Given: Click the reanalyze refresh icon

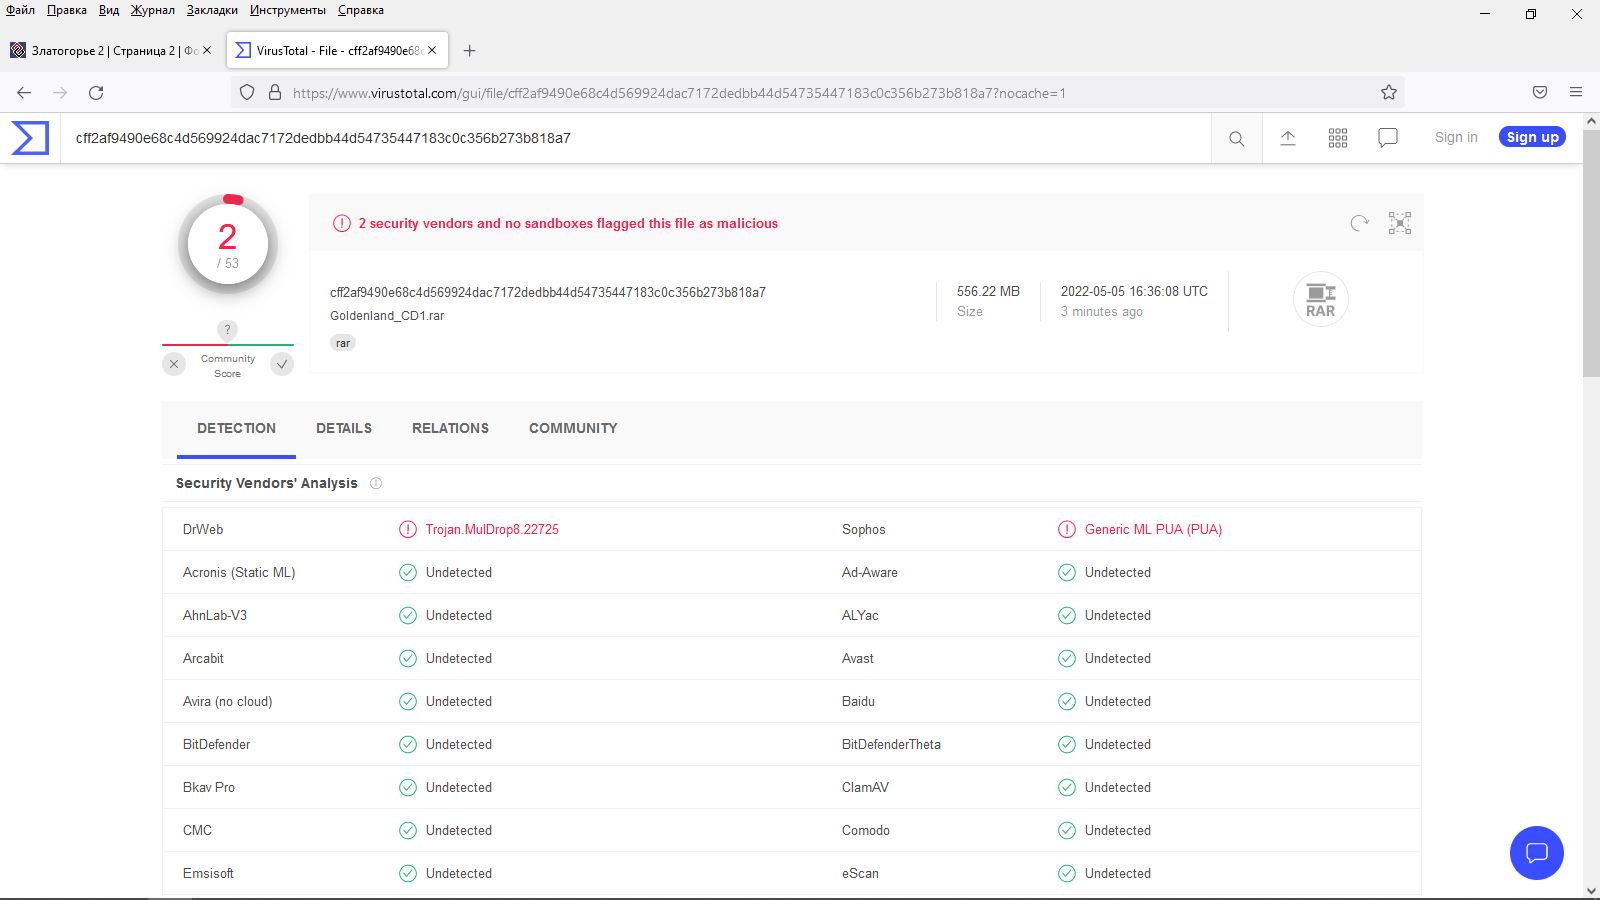Looking at the screenshot, I should pos(1359,223).
